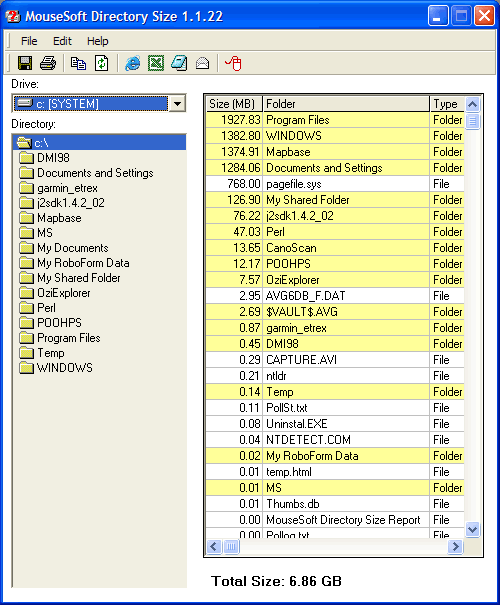
Task: Open the Help menu
Action: tap(98, 41)
